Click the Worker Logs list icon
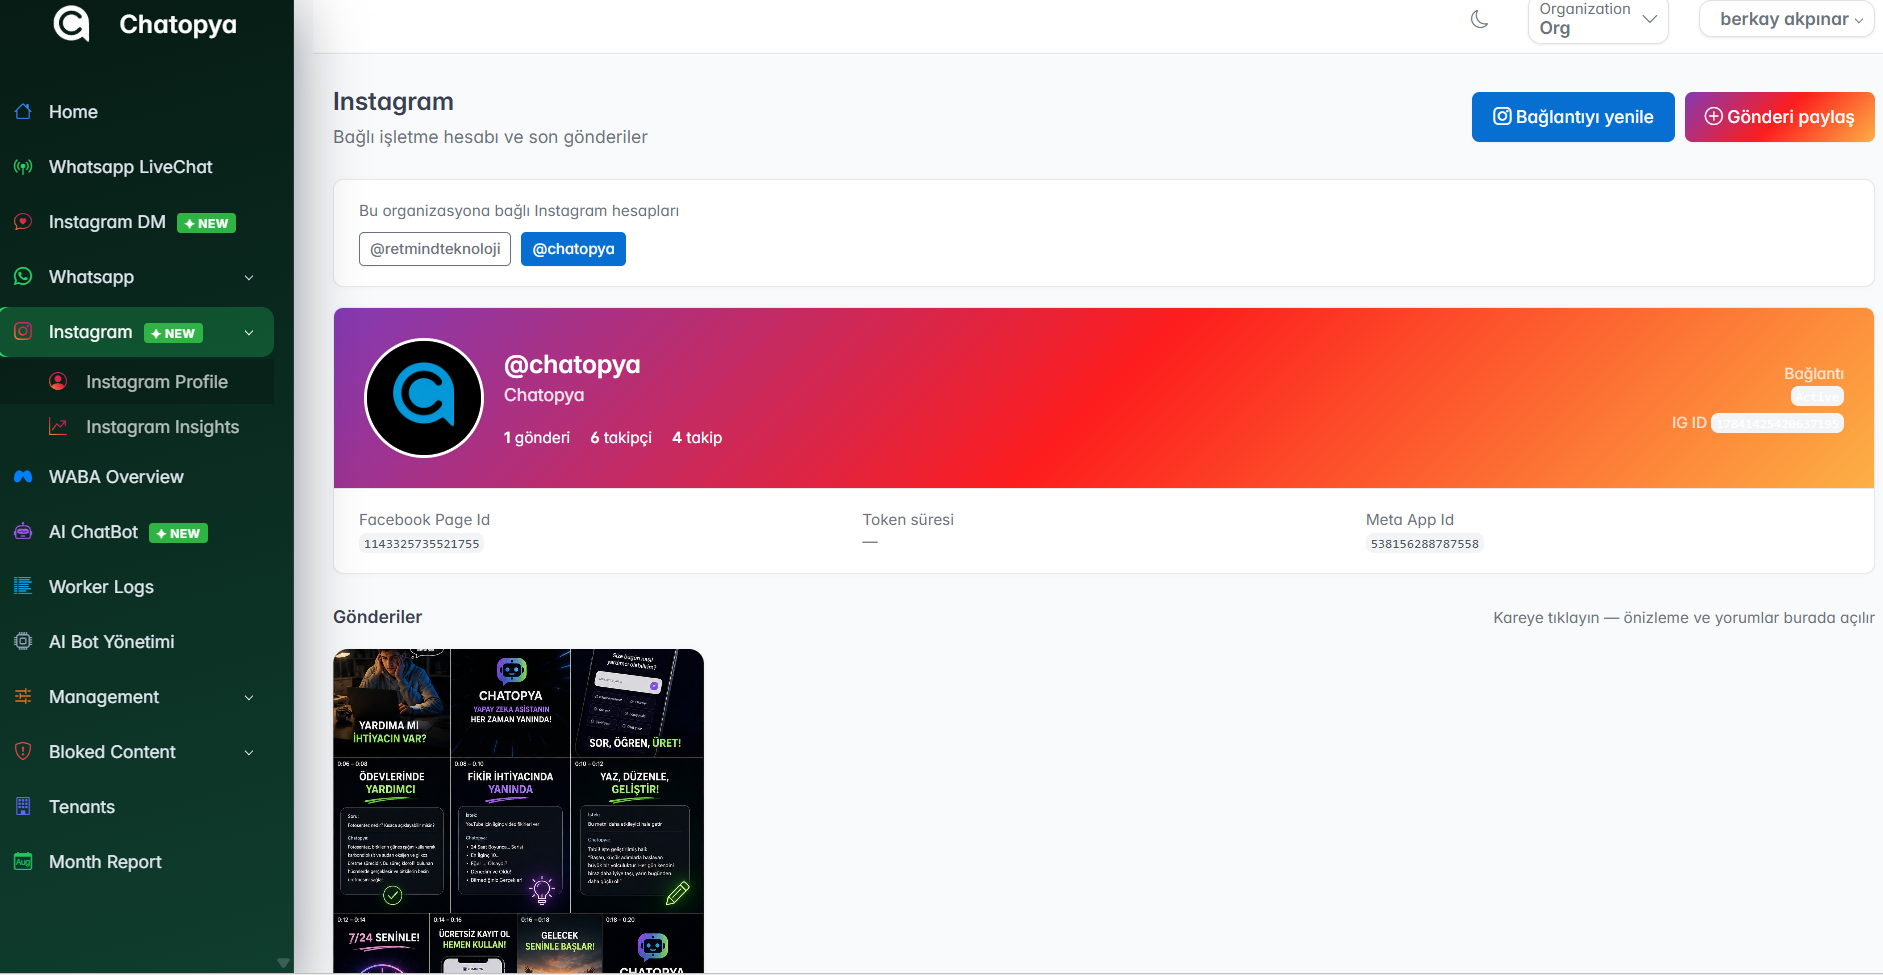This screenshot has height=975, width=1883. (x=23, y=586)
